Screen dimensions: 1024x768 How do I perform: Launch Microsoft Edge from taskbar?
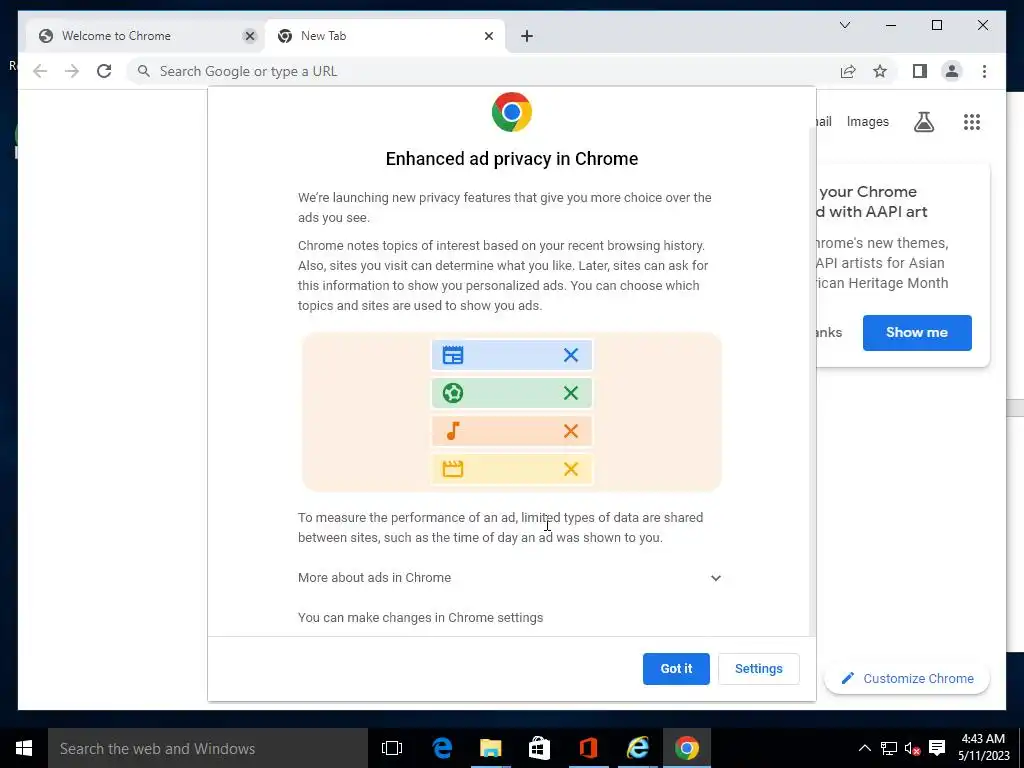[442, 748]
